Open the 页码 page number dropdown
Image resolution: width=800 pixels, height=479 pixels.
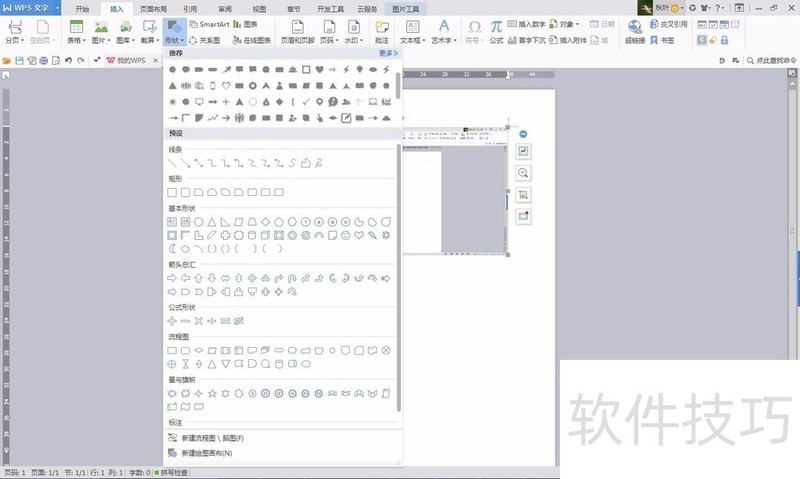(330, 32)
